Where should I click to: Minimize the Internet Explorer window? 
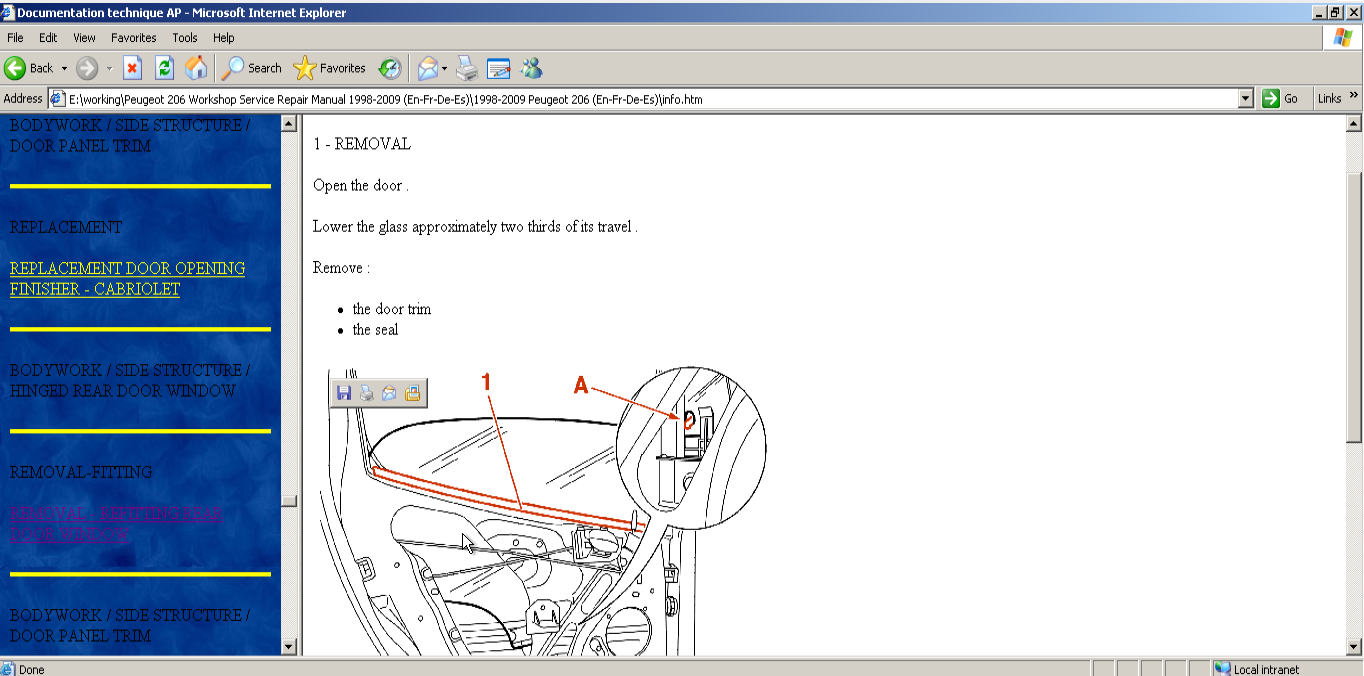1319,12
